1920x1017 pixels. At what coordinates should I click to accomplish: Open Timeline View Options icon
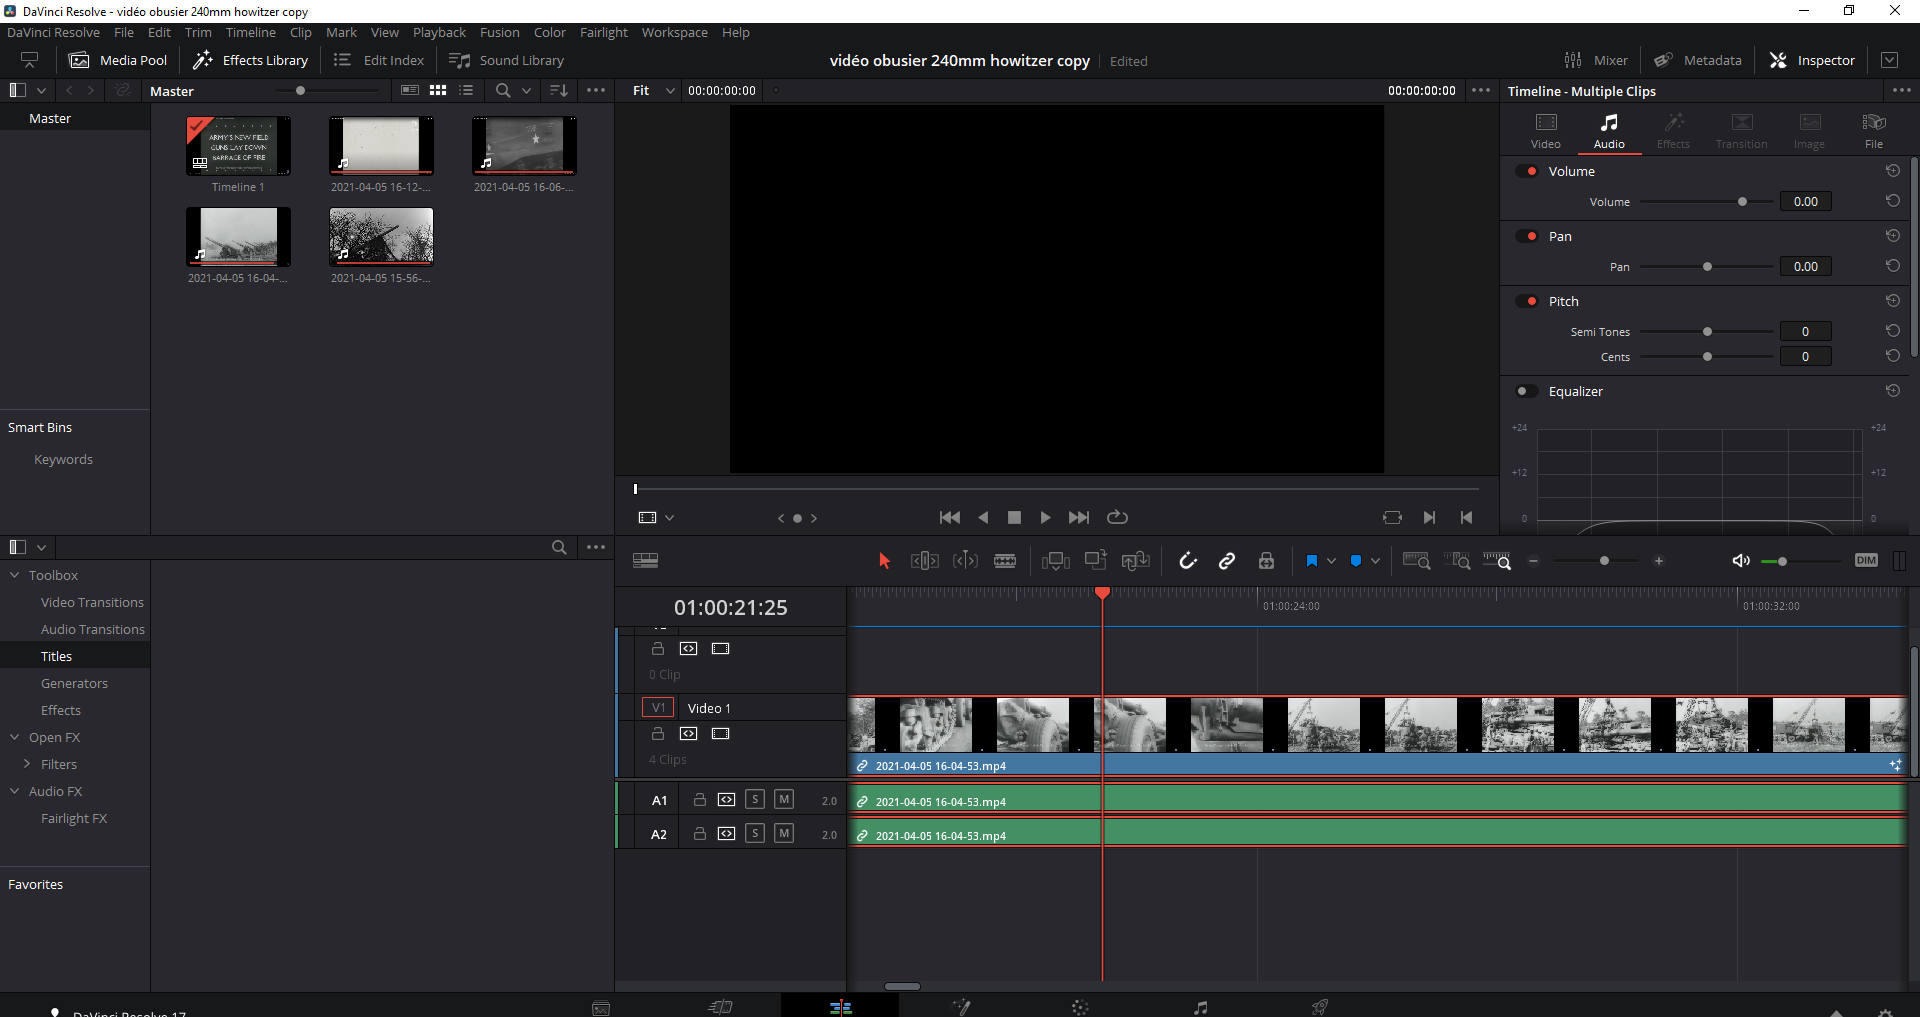(x=645, y=561)
